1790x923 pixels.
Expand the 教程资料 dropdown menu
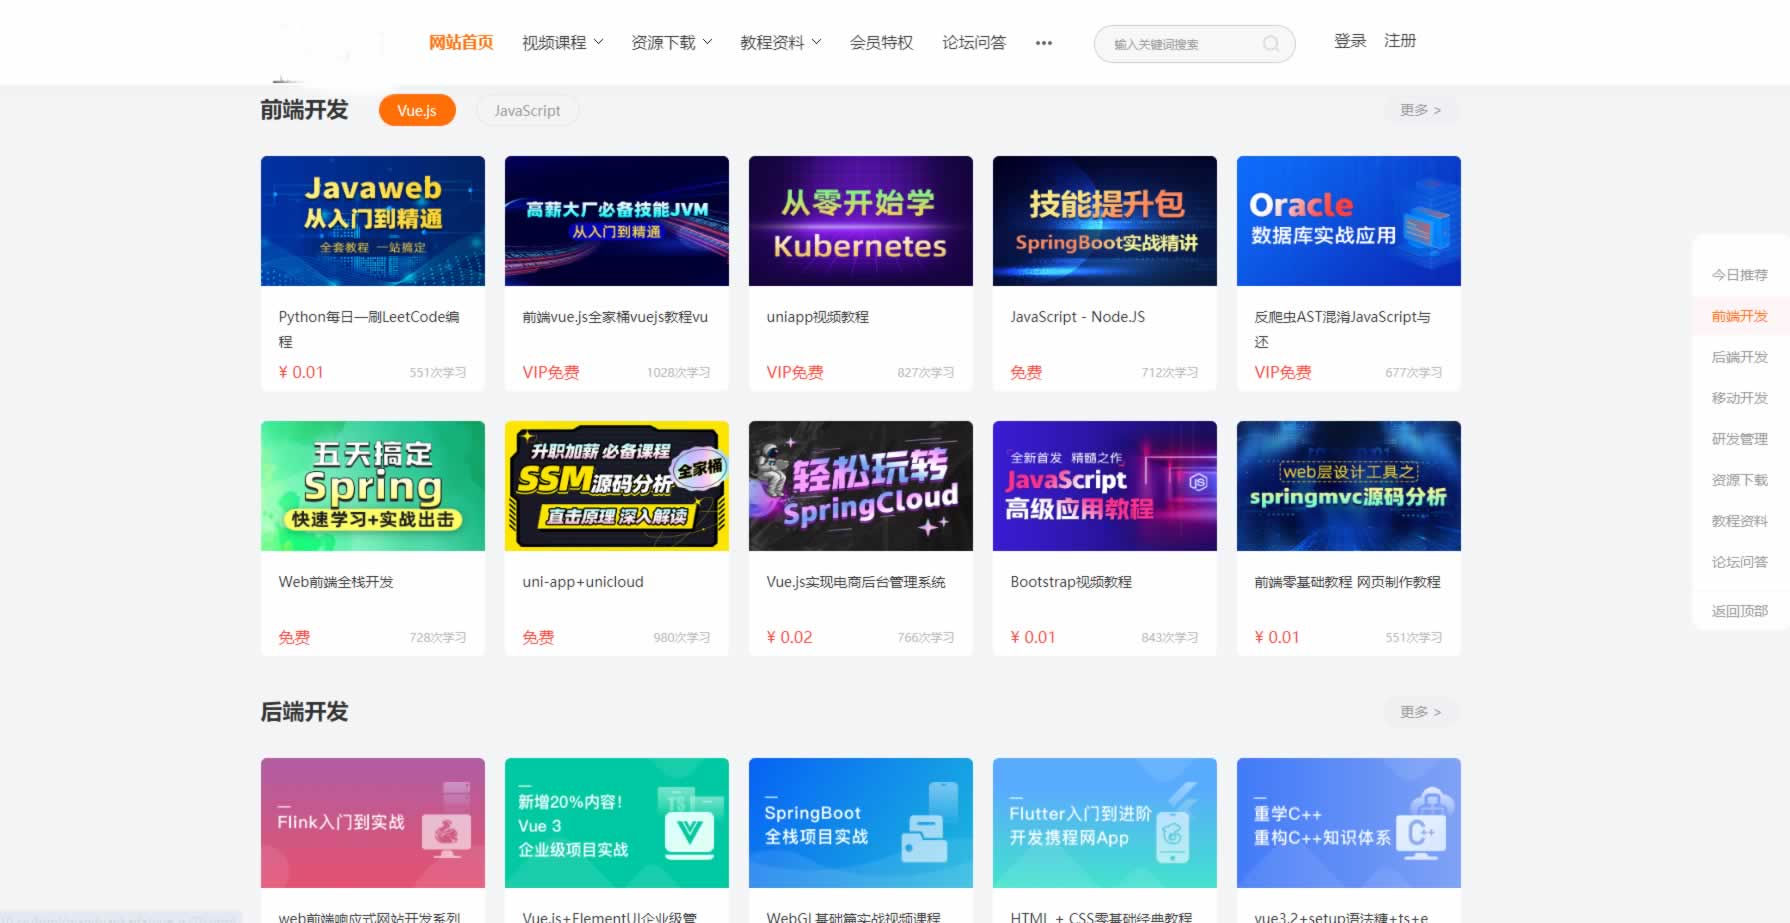click(780, 43)
